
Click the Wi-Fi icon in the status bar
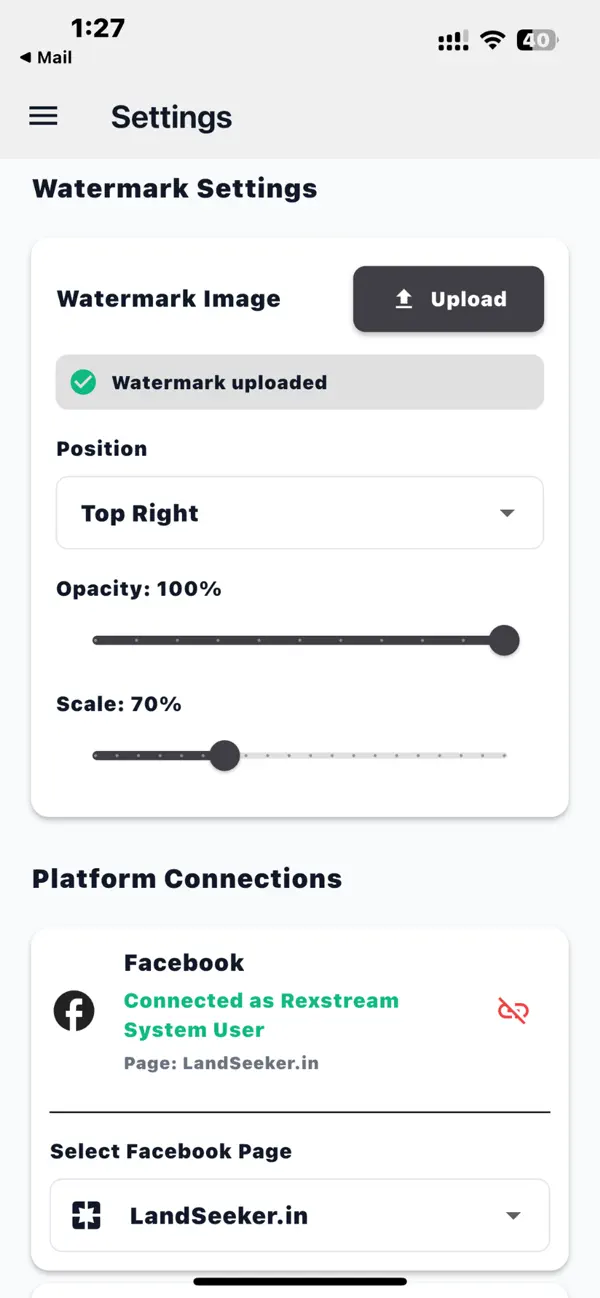pyautogui.click(x=492, y=40)
